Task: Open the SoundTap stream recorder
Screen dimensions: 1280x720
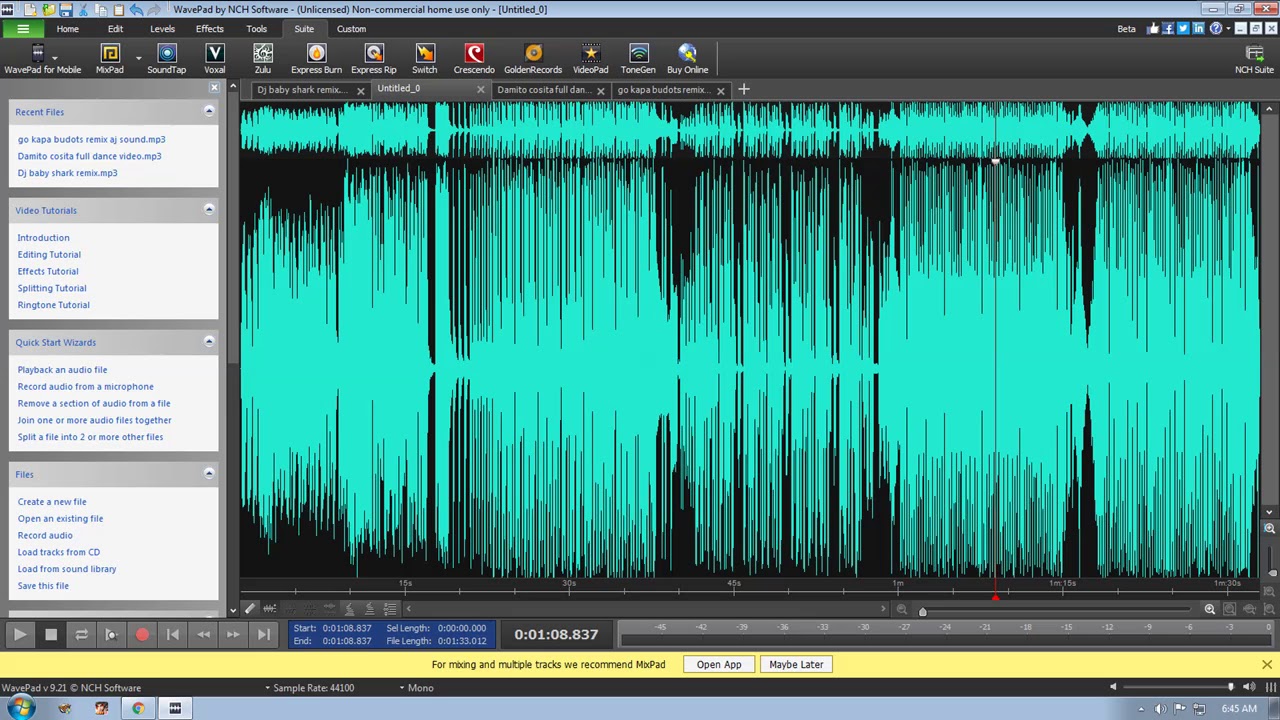Action: pos(166,59)
